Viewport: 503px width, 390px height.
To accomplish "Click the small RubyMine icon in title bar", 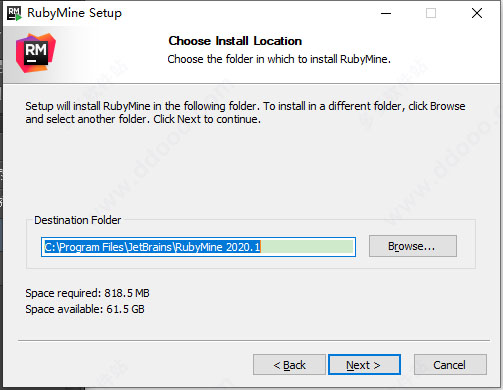I will click(14, 13).
